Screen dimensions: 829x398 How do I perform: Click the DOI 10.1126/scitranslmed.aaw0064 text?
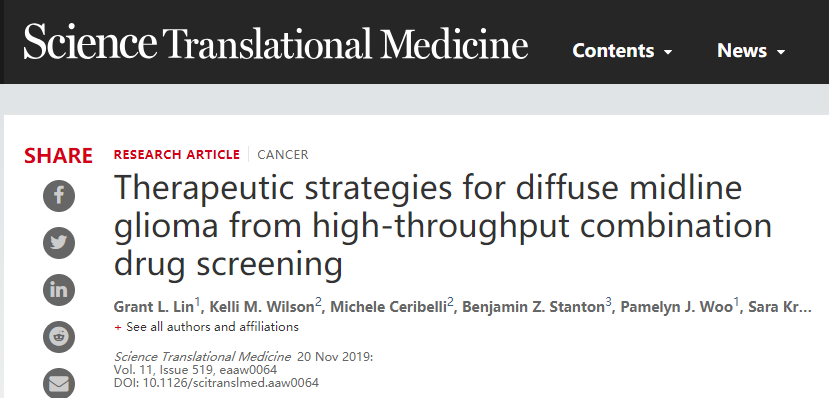(216, 382)
